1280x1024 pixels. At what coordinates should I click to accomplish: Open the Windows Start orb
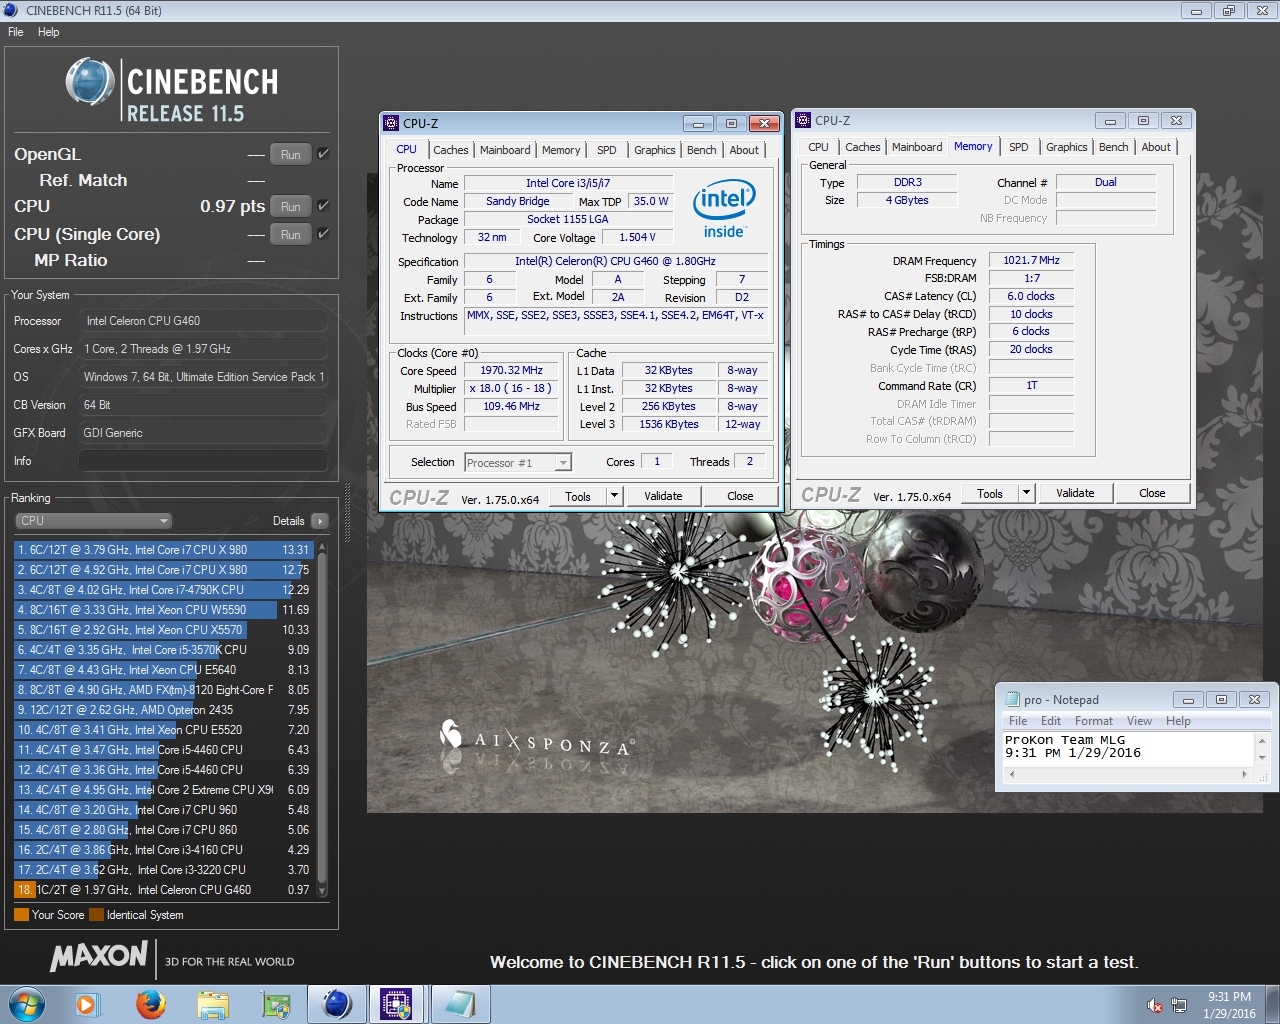click(27, 1004)
